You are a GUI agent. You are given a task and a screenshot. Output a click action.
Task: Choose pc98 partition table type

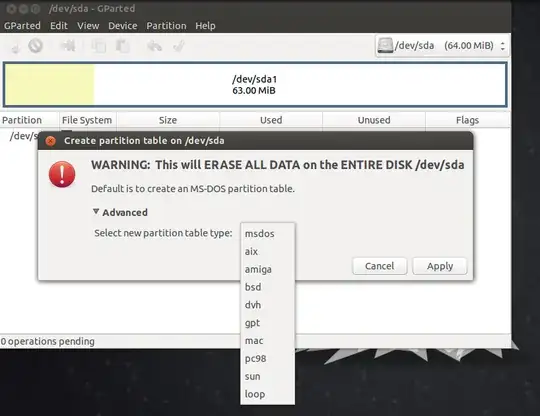[267, 359]
